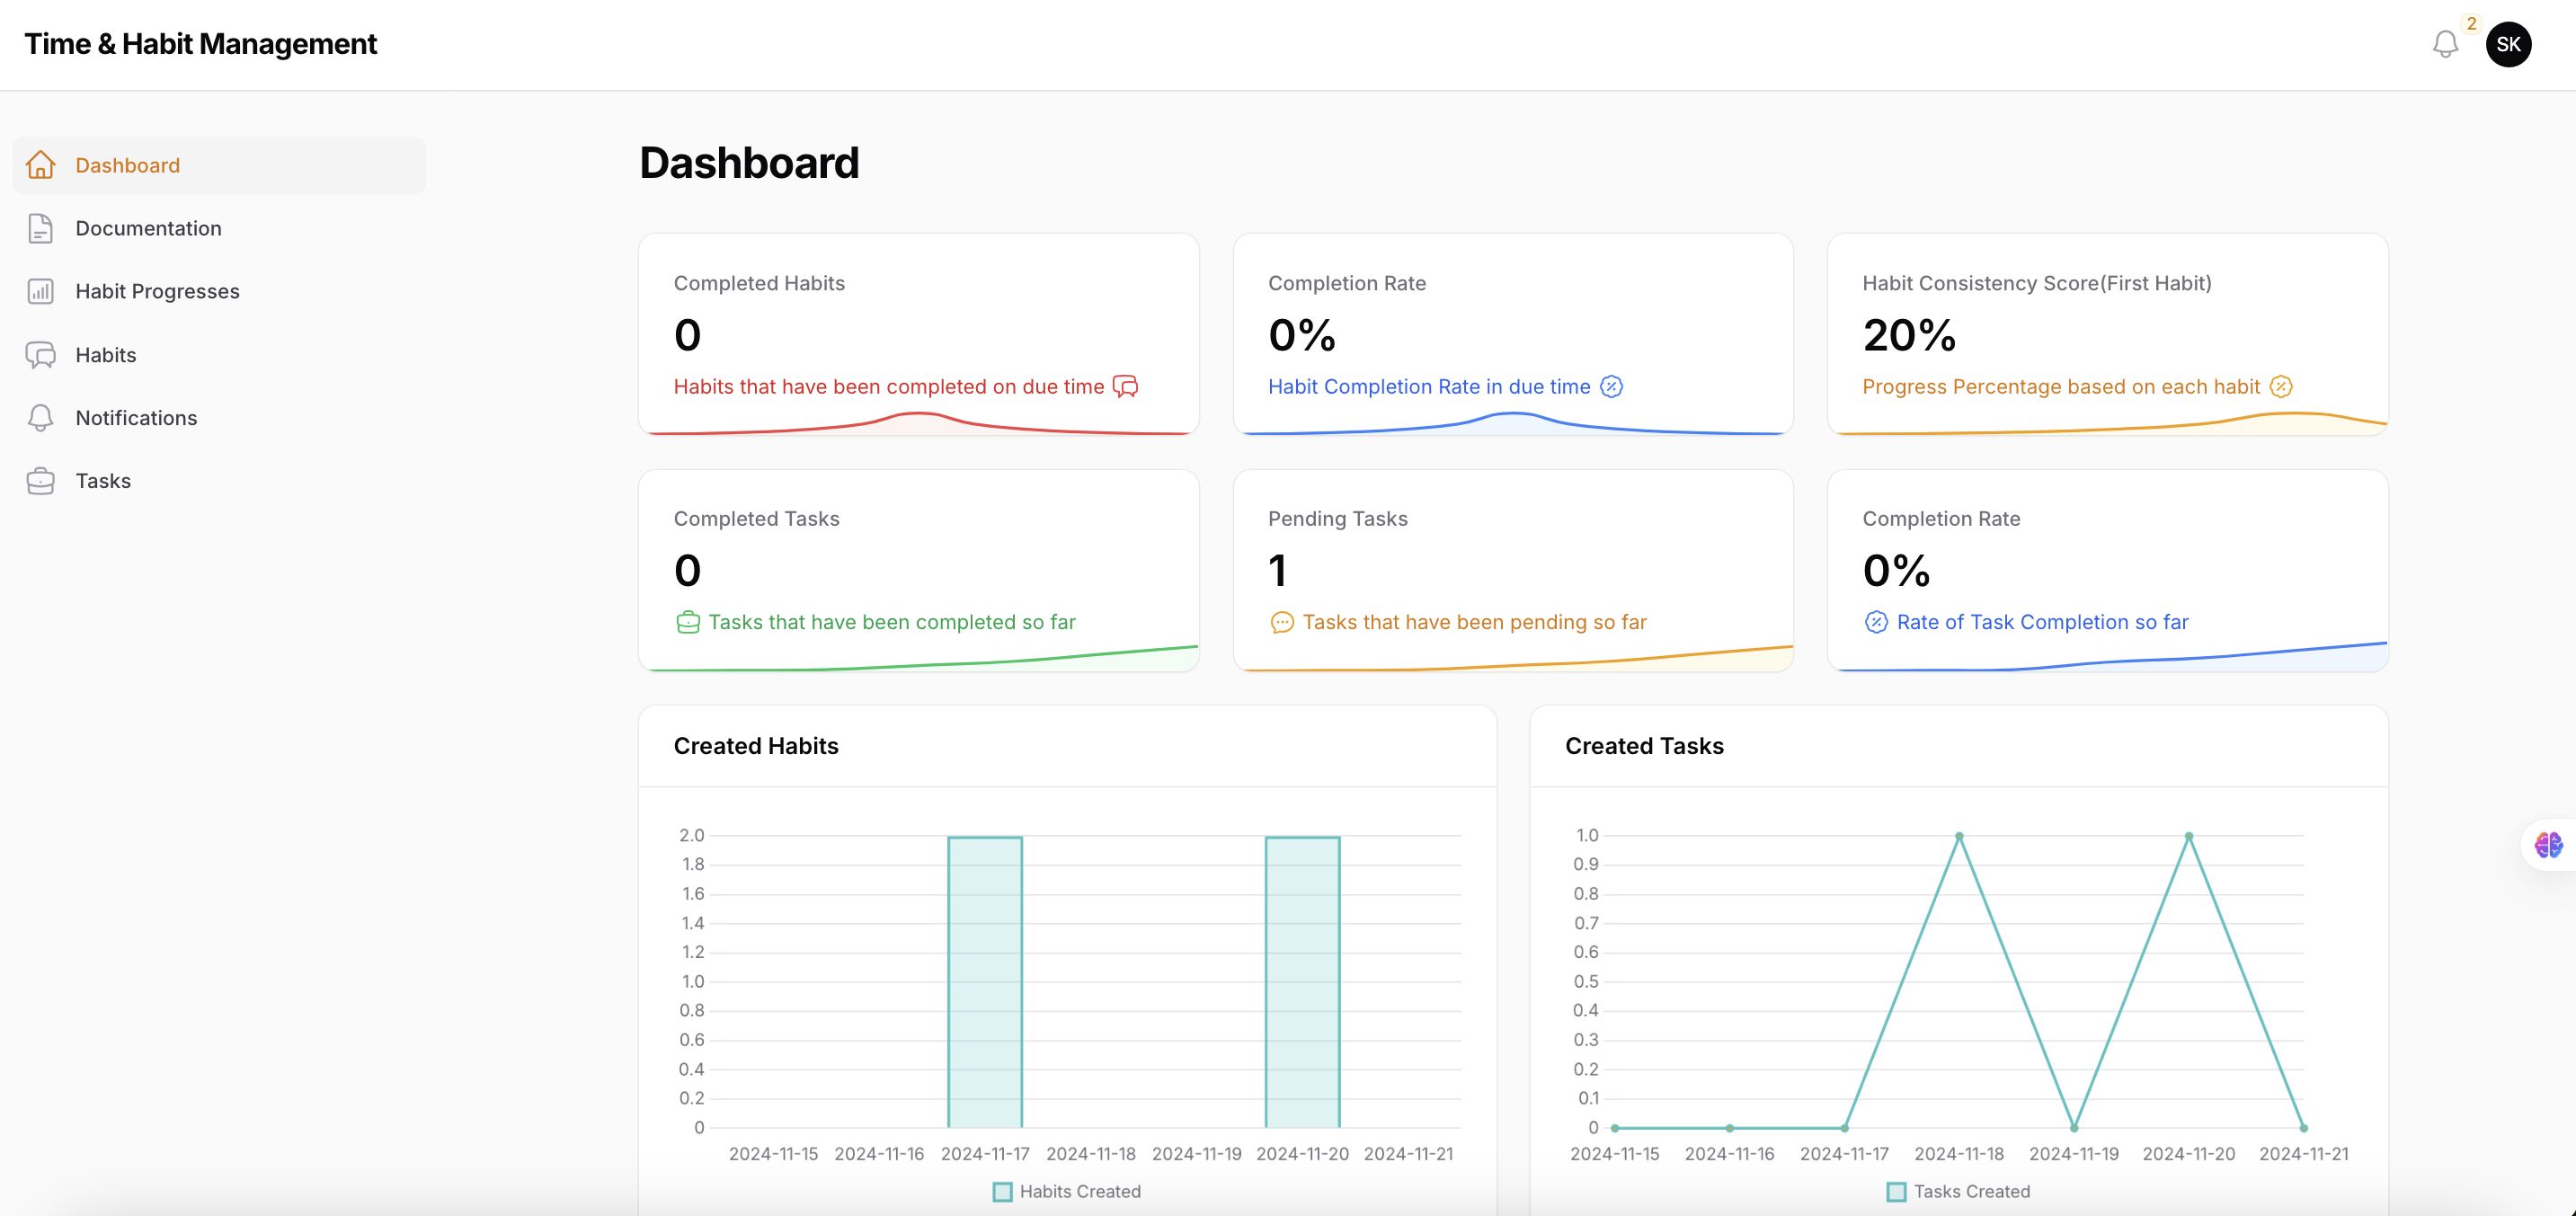Go to the Habit Progresses page
This screenshot has height=1216, width=2576.
[157, 291]
